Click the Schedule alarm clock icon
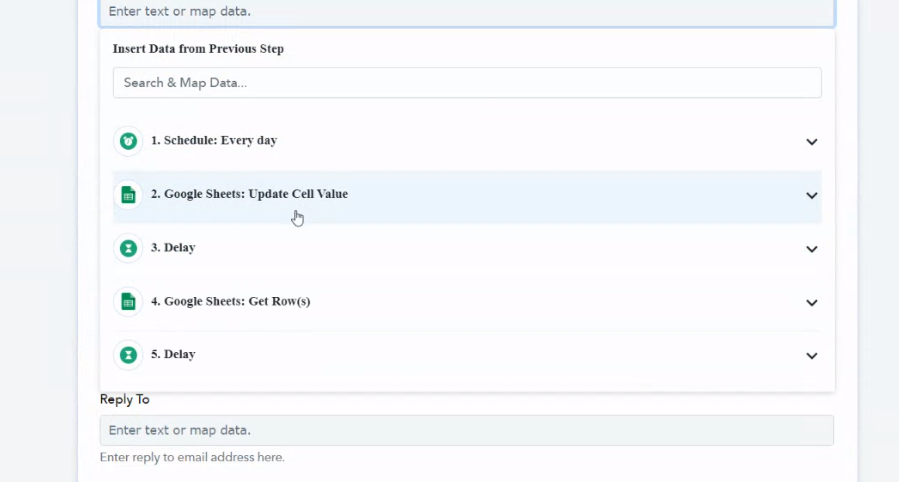Image resolution: width=899 pixels, height=482 pixels. (128, 141)
